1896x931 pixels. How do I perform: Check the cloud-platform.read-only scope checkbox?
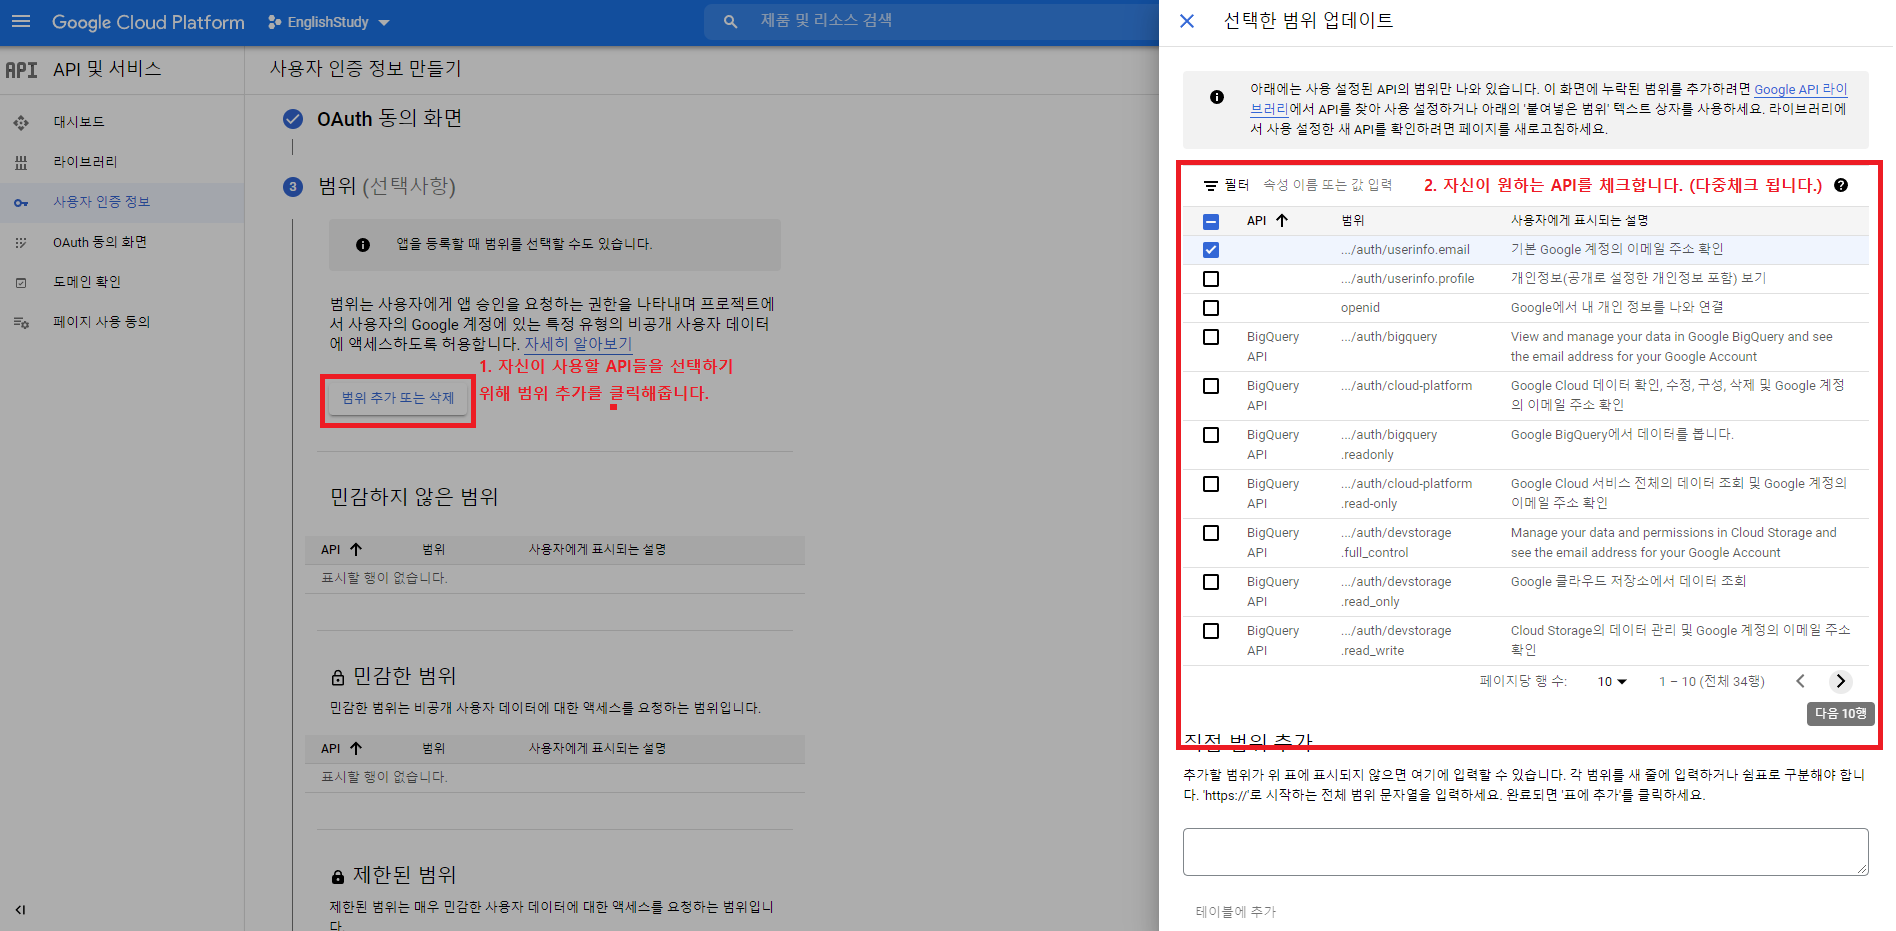click(1211, 484)
